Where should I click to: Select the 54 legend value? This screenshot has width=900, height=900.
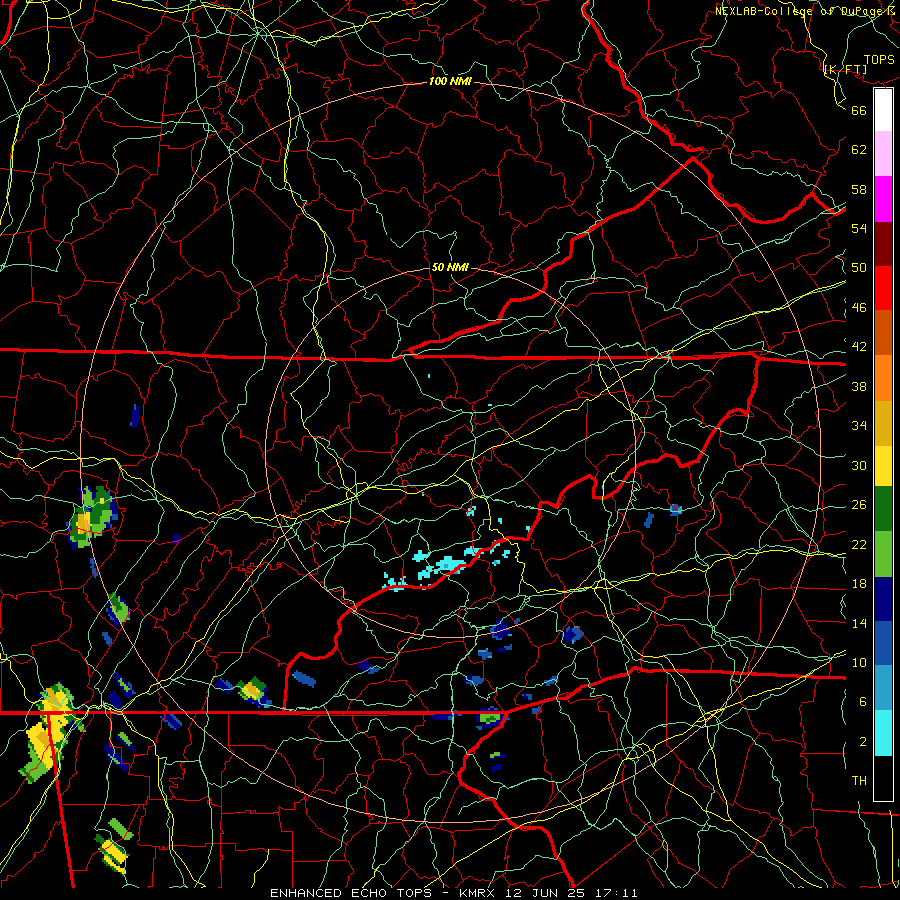tap(859, 228)
